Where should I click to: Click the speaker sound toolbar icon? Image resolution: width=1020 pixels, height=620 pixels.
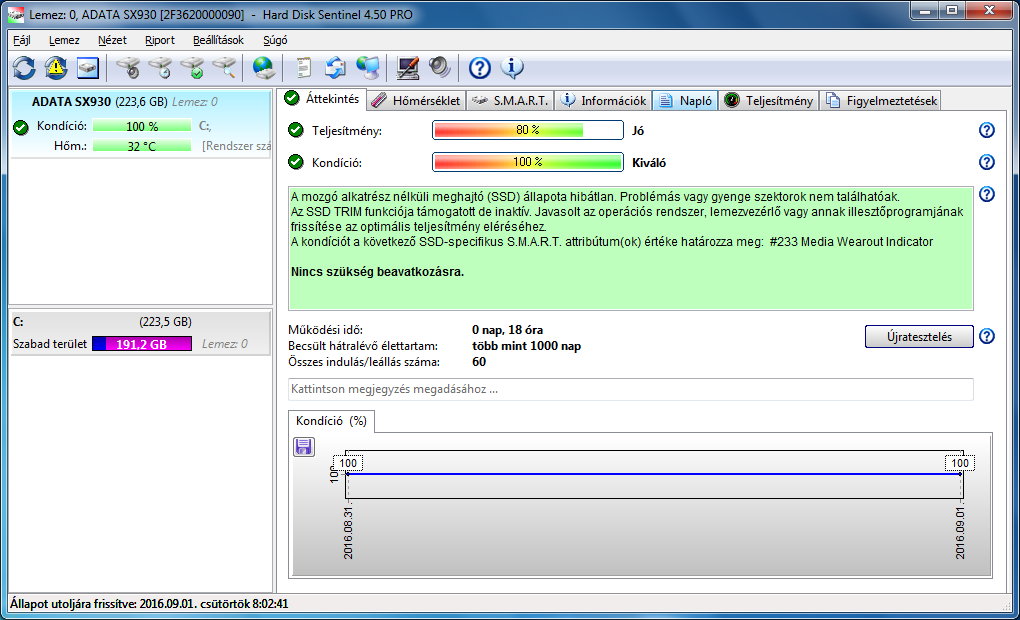[x=440, y=68]
